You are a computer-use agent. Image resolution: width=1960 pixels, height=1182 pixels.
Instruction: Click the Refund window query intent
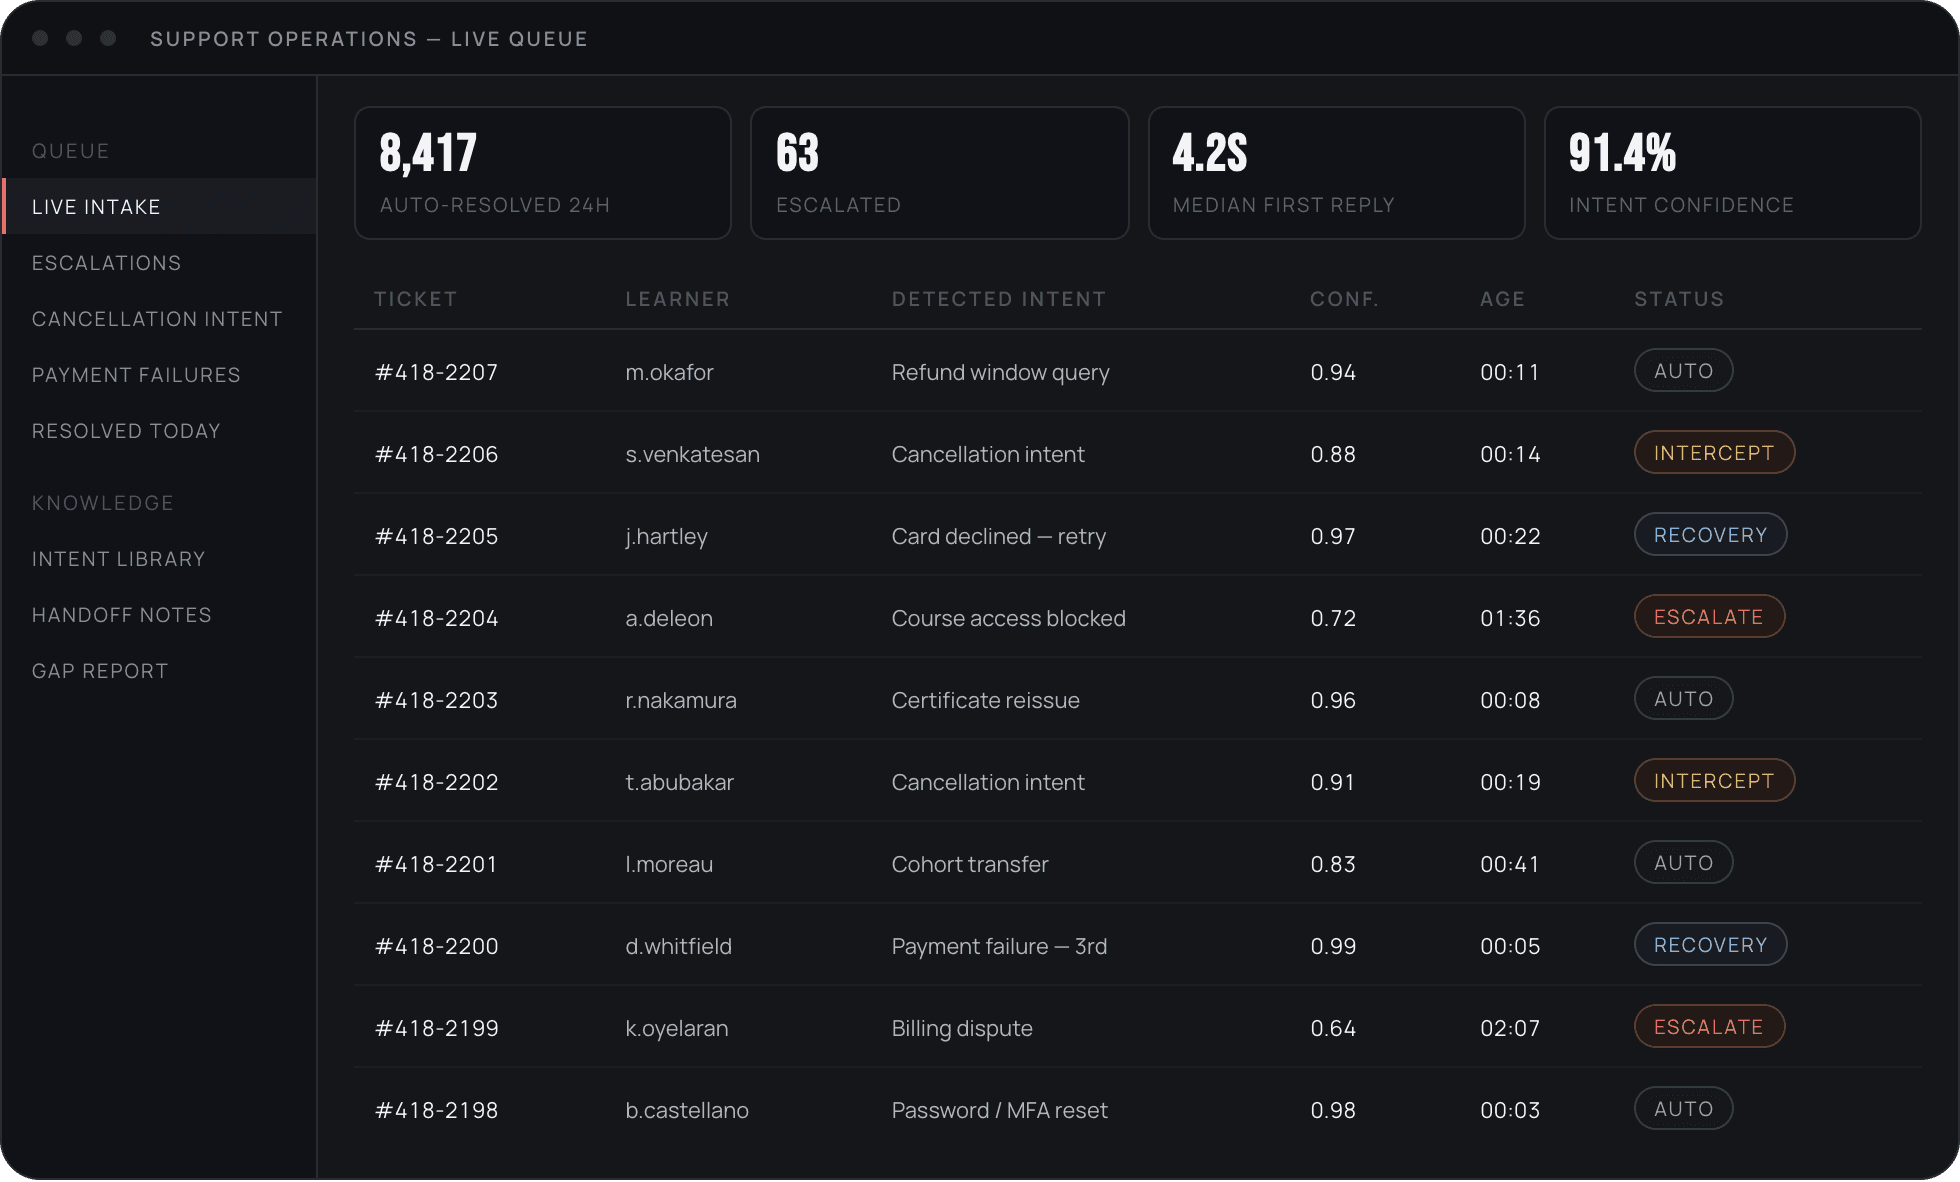(1000, 373)
